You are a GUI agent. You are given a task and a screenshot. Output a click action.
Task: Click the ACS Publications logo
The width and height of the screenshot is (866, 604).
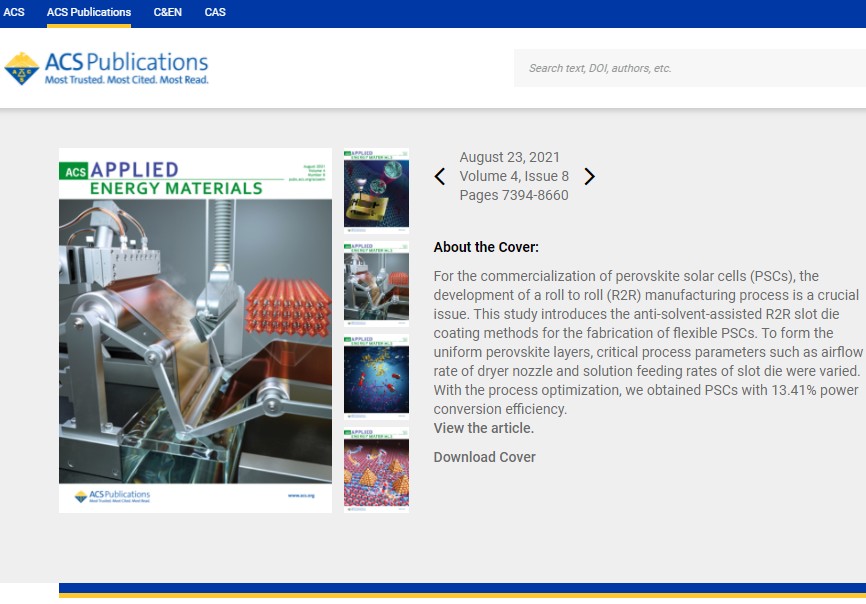(106, 68)
